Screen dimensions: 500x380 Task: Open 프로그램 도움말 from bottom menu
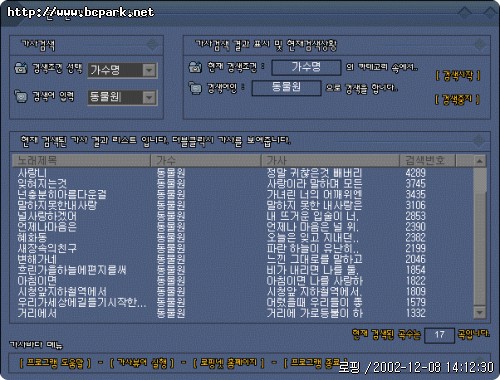click(x=55, y=363)
